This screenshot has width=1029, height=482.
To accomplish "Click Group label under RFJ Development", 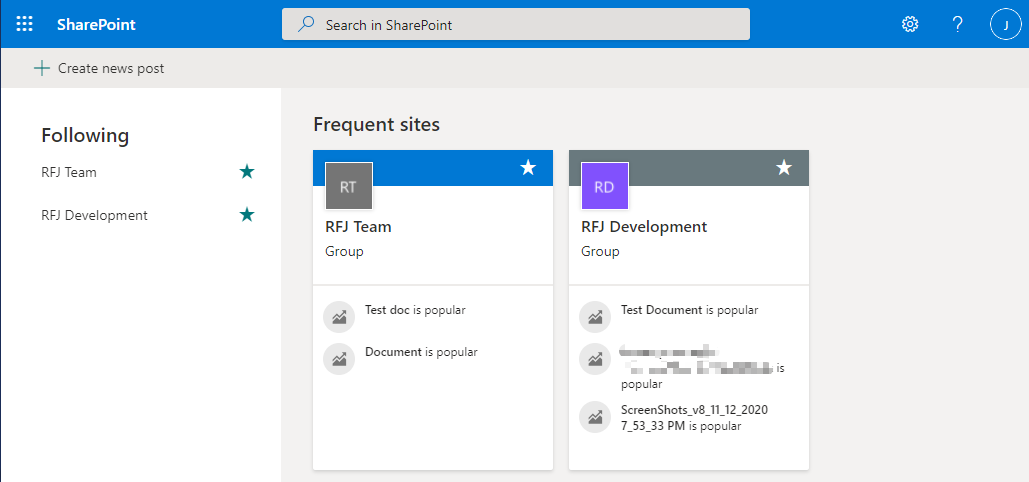I will pyautogui.click(x=600, y=252).
